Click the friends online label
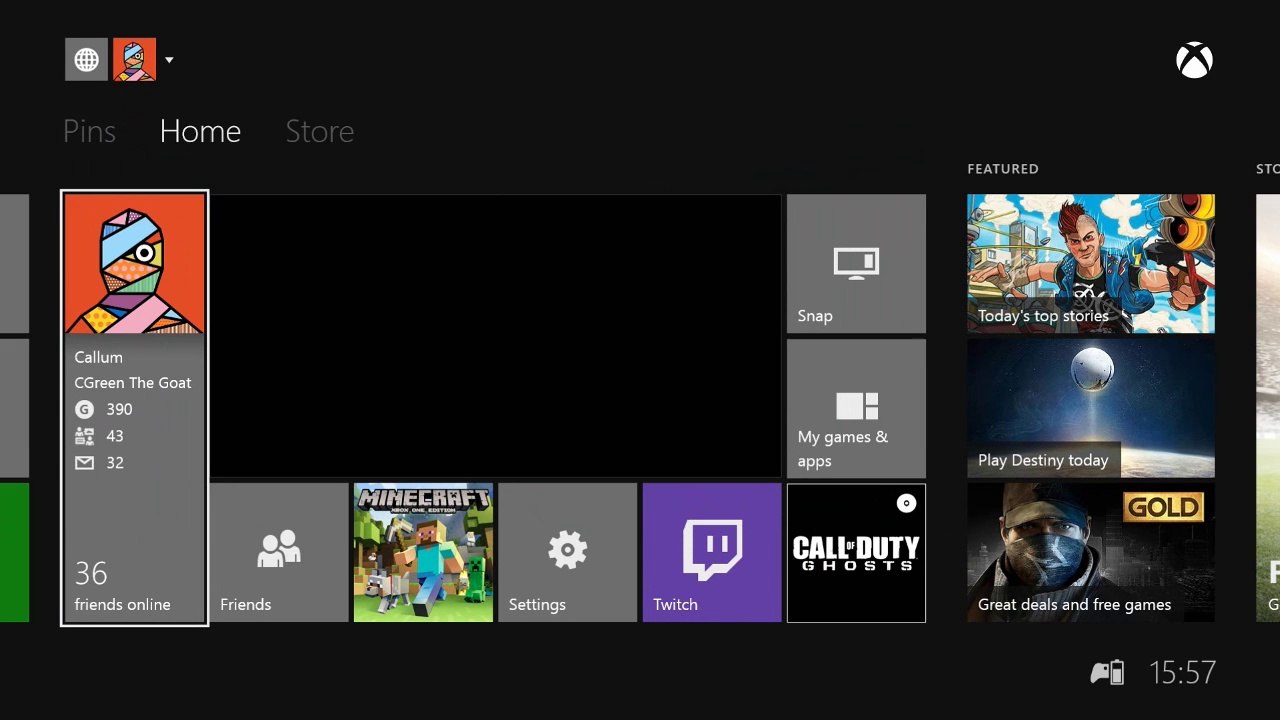The height and width of the screenshot is (720, 1280). 122,605
